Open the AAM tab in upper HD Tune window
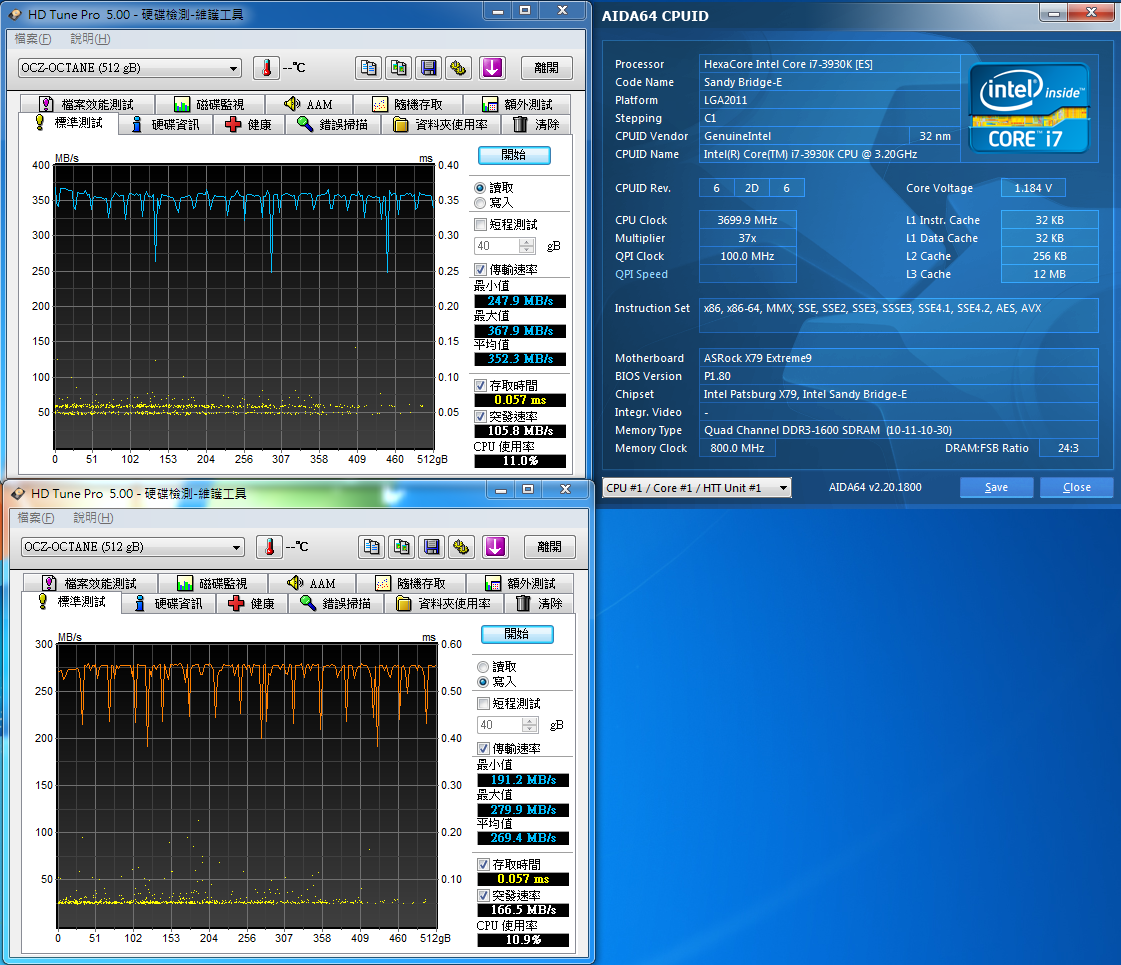The width and height of the screenshot is (1121, 965). [x=308, y=104]
